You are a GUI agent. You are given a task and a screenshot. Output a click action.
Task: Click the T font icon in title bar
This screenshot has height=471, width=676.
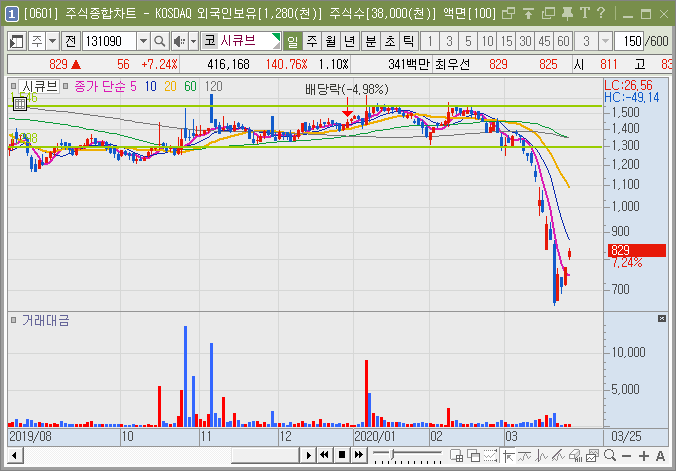(585, 14)
